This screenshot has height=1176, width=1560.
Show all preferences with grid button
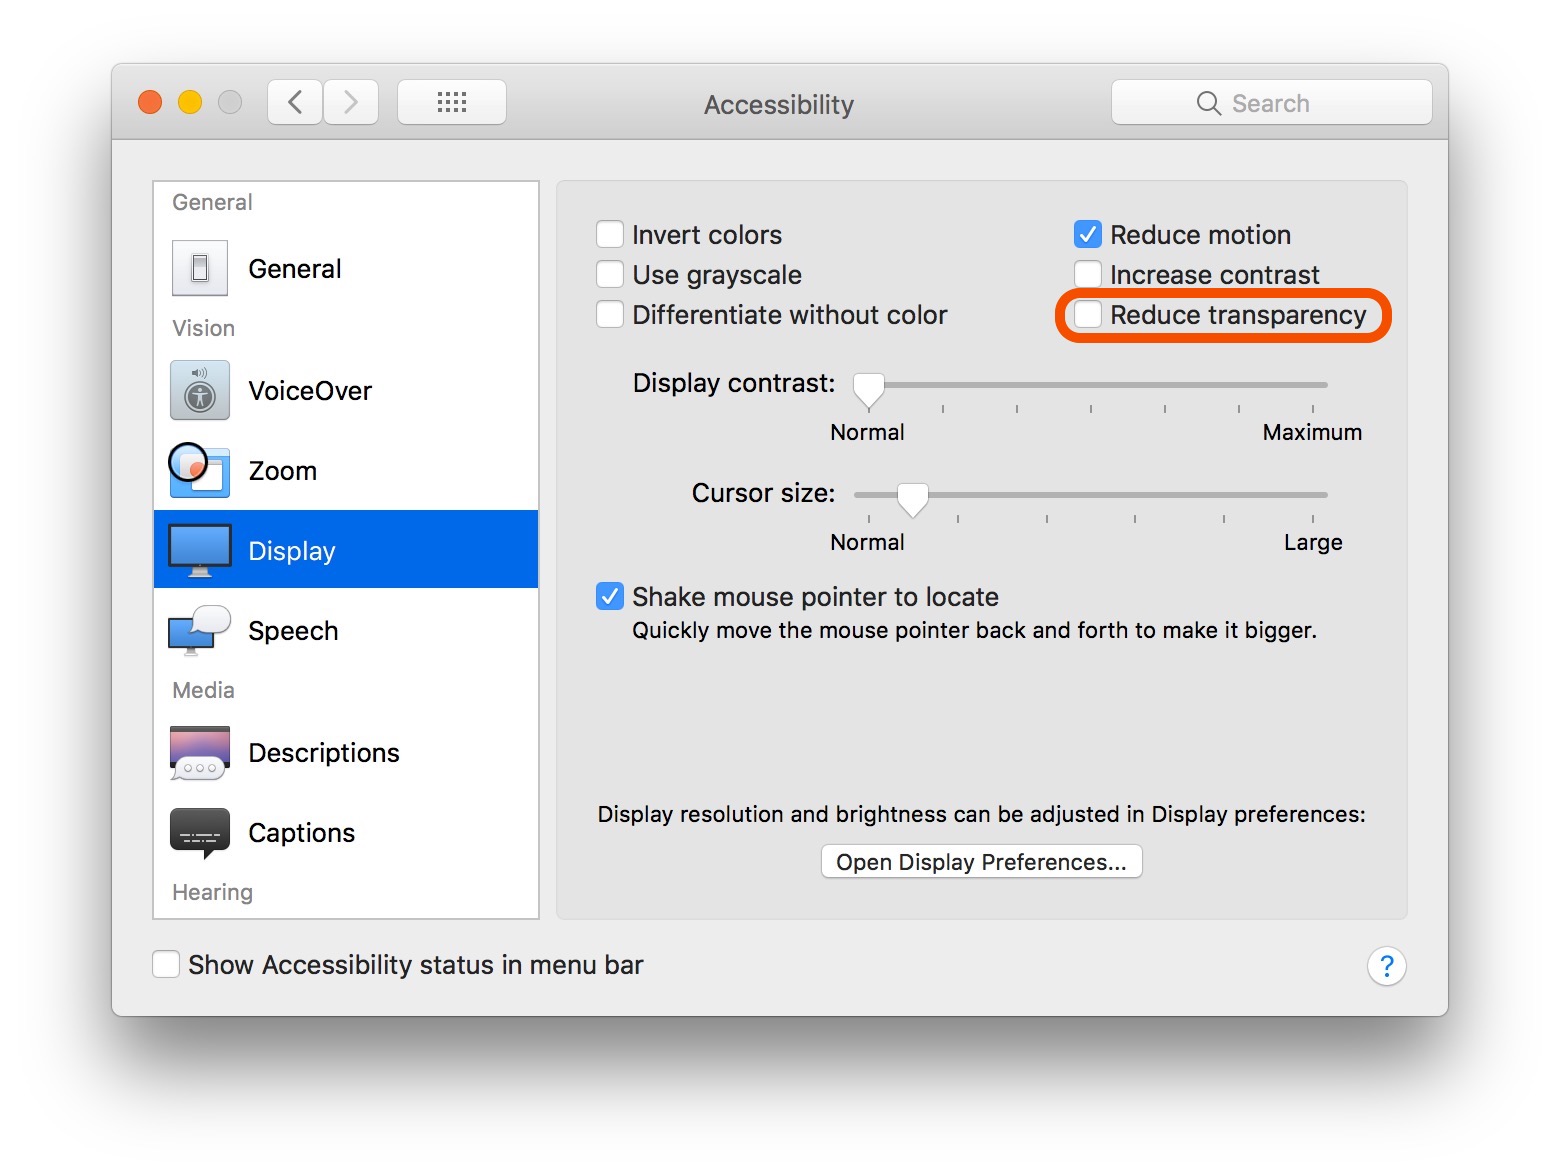click(452, 102)
